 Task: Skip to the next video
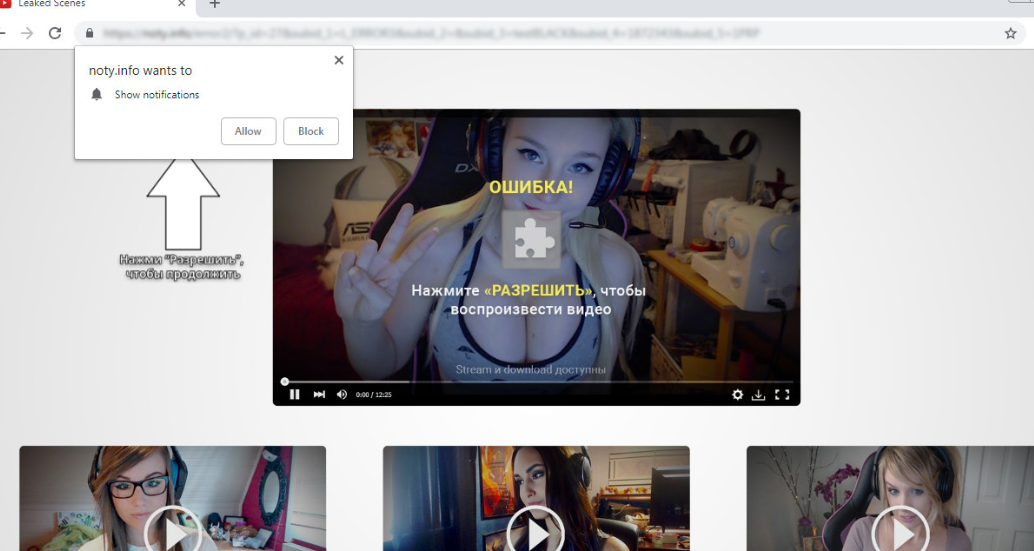(319, 394)
